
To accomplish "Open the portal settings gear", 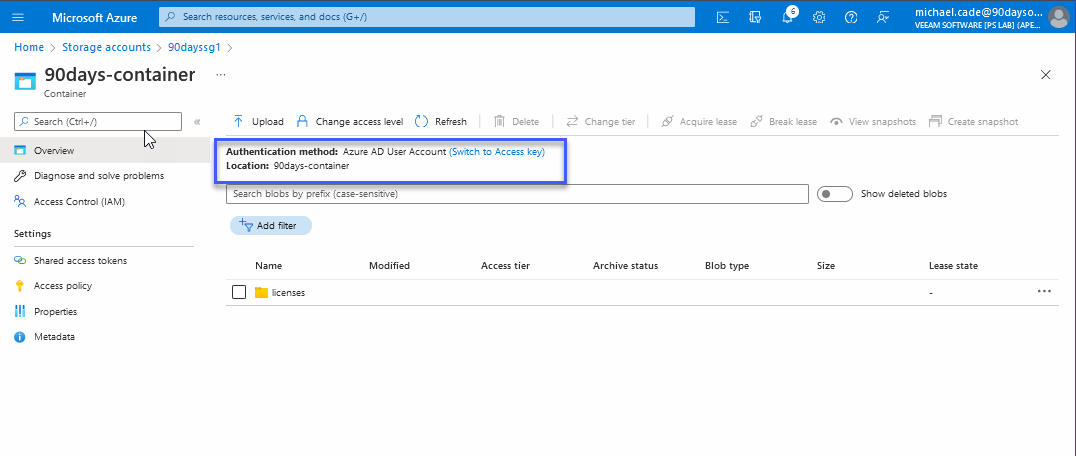I will [x=819, y=17].
